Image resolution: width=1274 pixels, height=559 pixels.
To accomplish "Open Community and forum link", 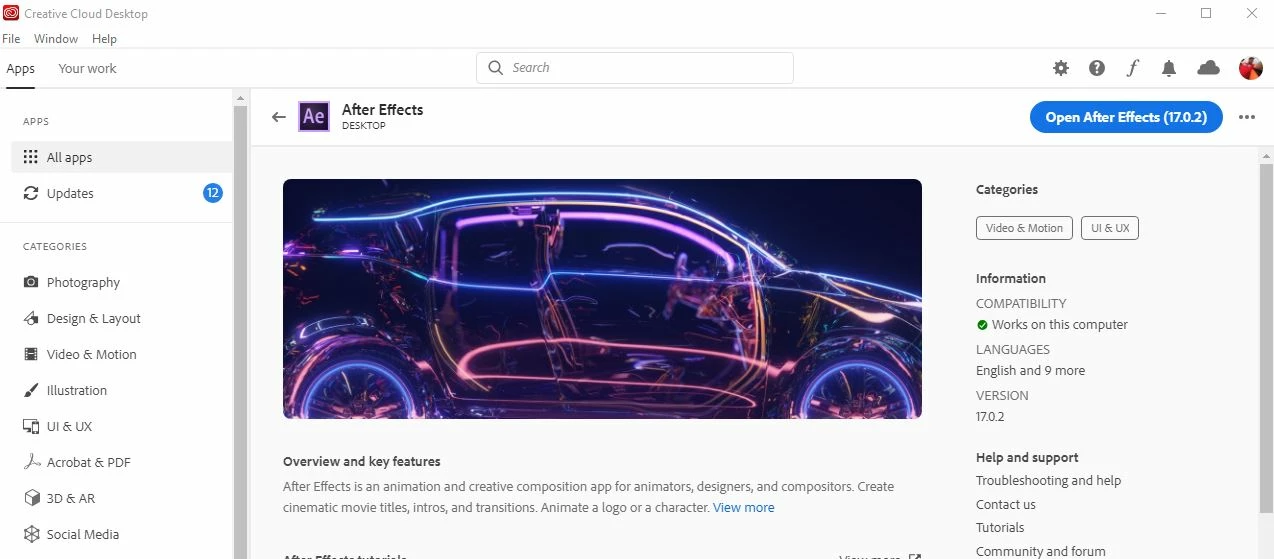I will tap(1041, 551).
